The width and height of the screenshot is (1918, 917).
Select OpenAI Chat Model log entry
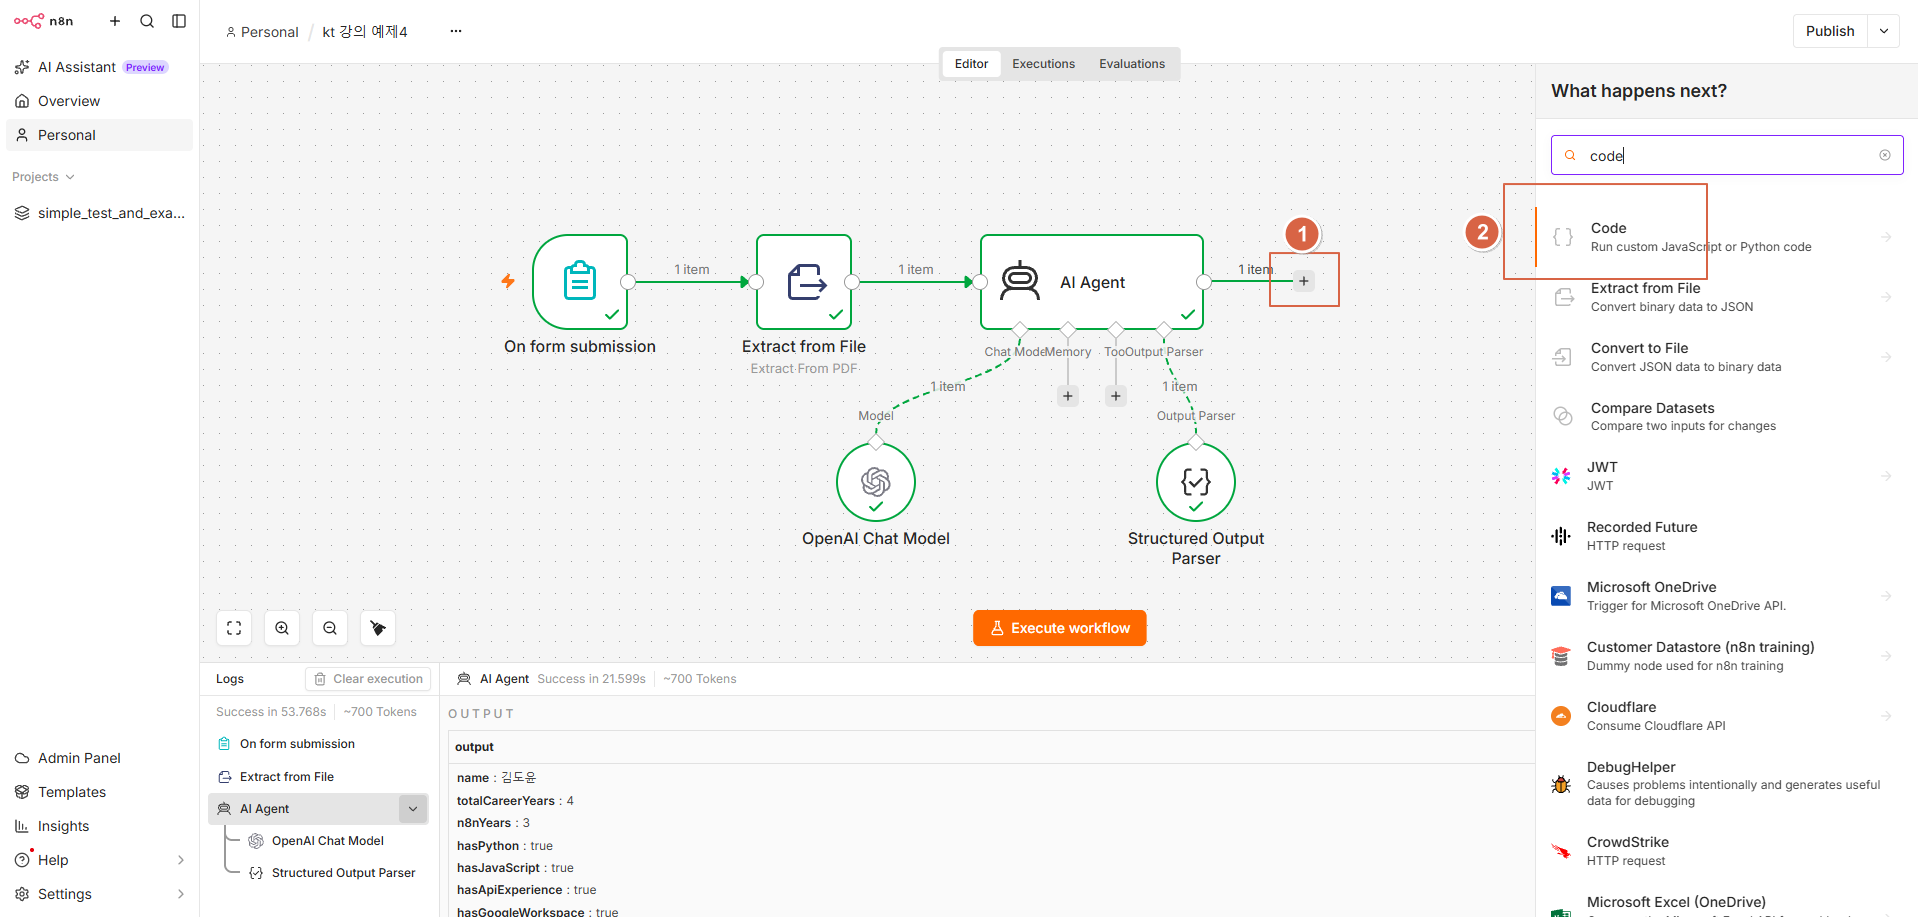click(x=327, y=841)
